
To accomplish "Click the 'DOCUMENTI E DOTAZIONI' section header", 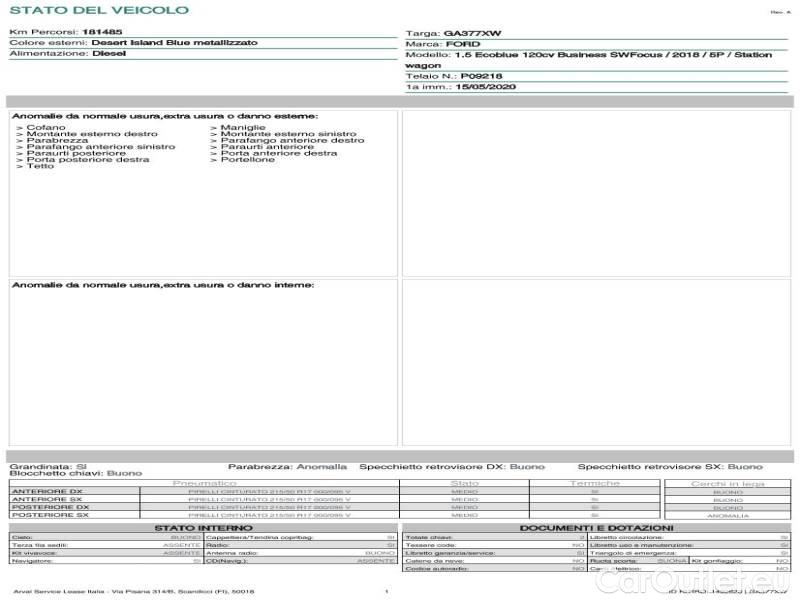I will click(596, 528).
